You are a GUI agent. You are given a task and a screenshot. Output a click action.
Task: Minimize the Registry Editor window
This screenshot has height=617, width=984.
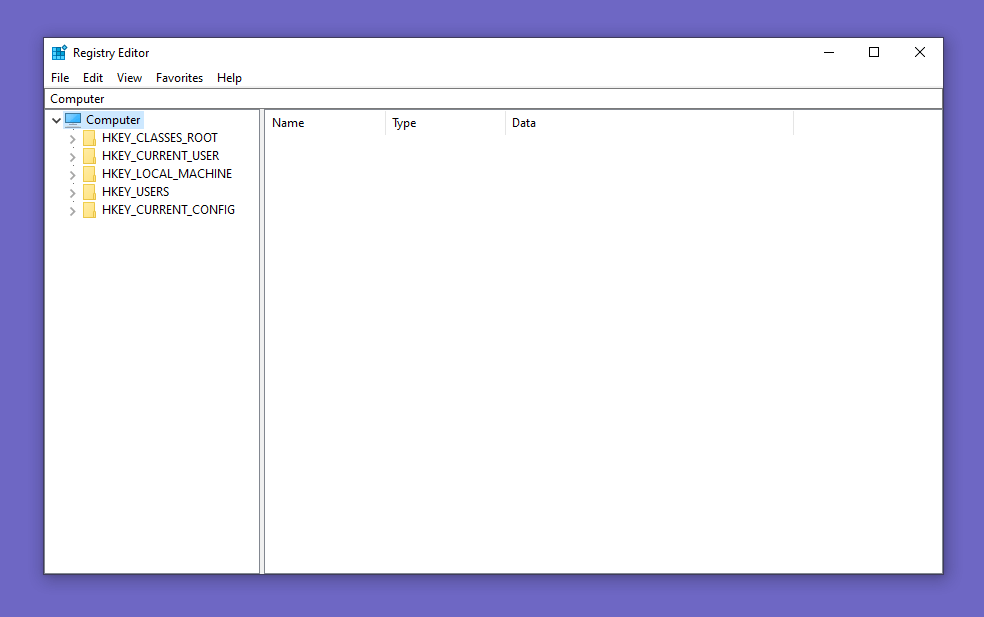[x=829, y=53]
